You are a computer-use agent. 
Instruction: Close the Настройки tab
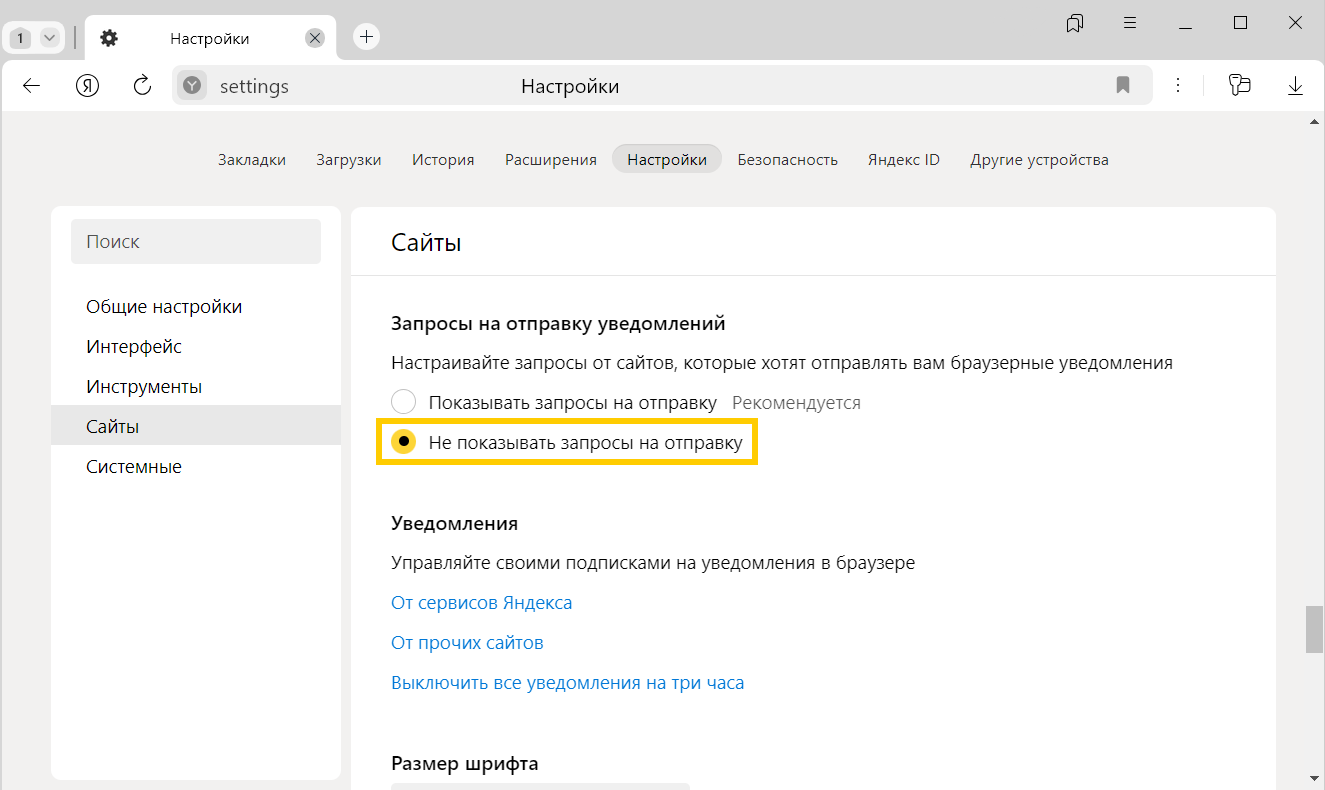point(314,38)
